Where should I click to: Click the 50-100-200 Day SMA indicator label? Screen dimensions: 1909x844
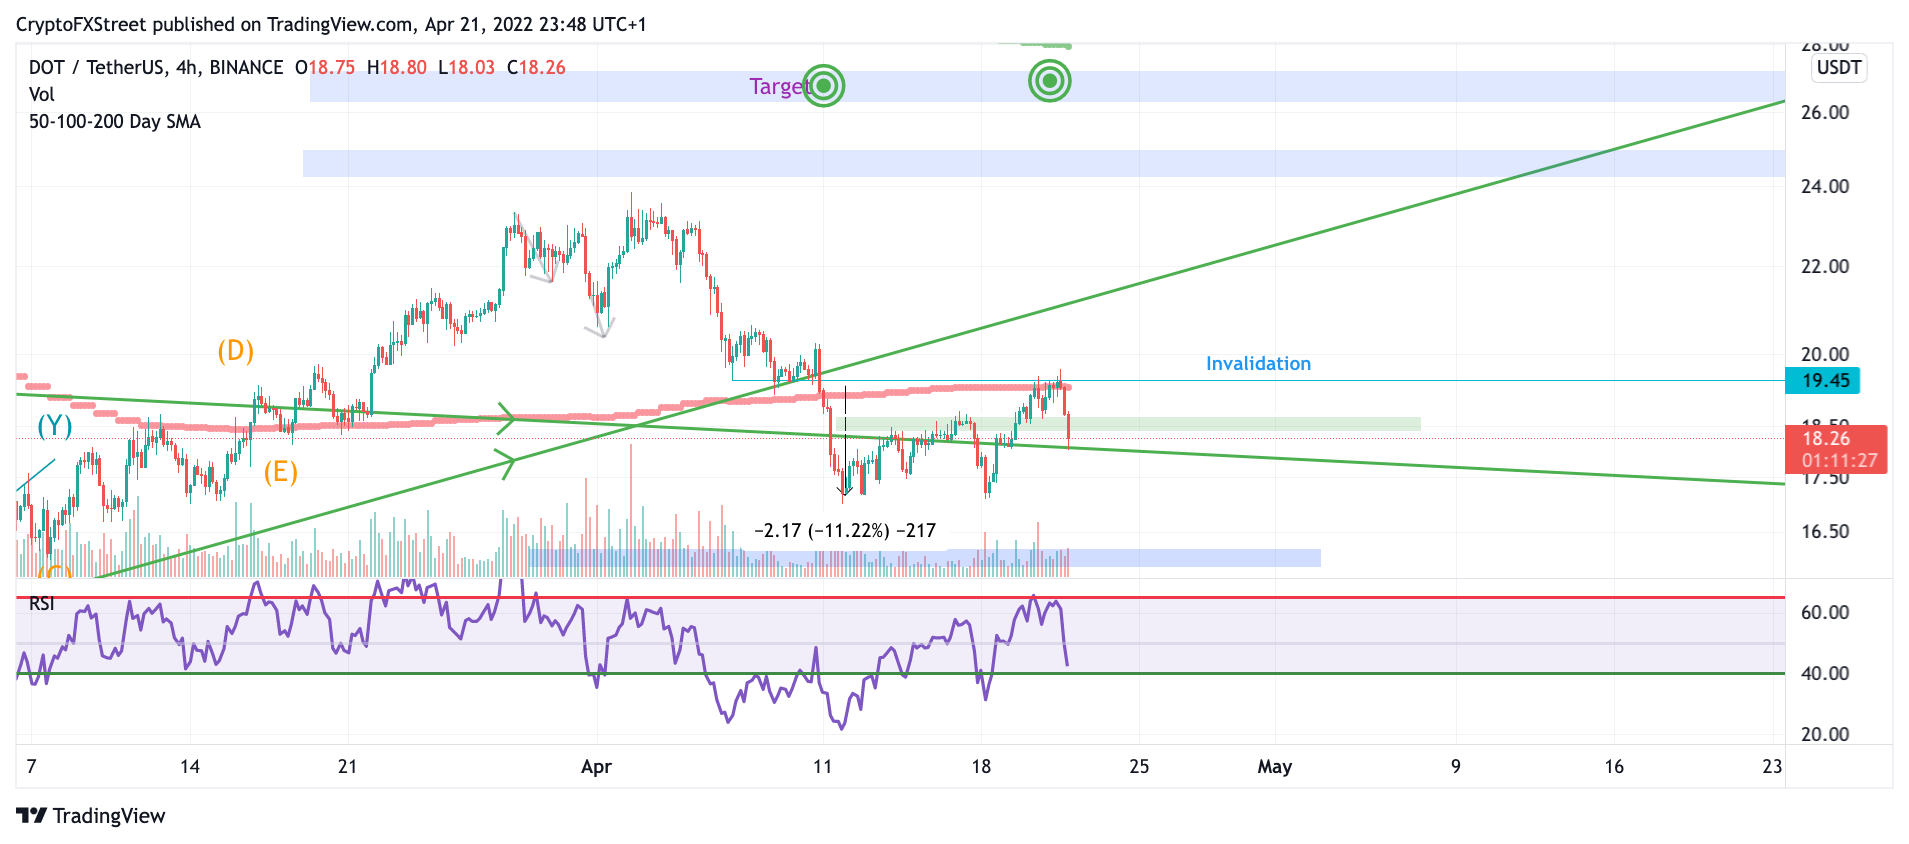point(115,122)
